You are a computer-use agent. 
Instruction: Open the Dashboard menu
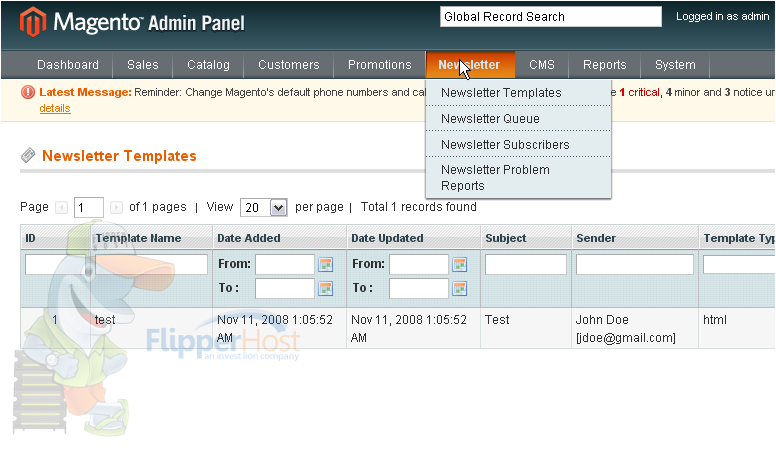(68, 65)
